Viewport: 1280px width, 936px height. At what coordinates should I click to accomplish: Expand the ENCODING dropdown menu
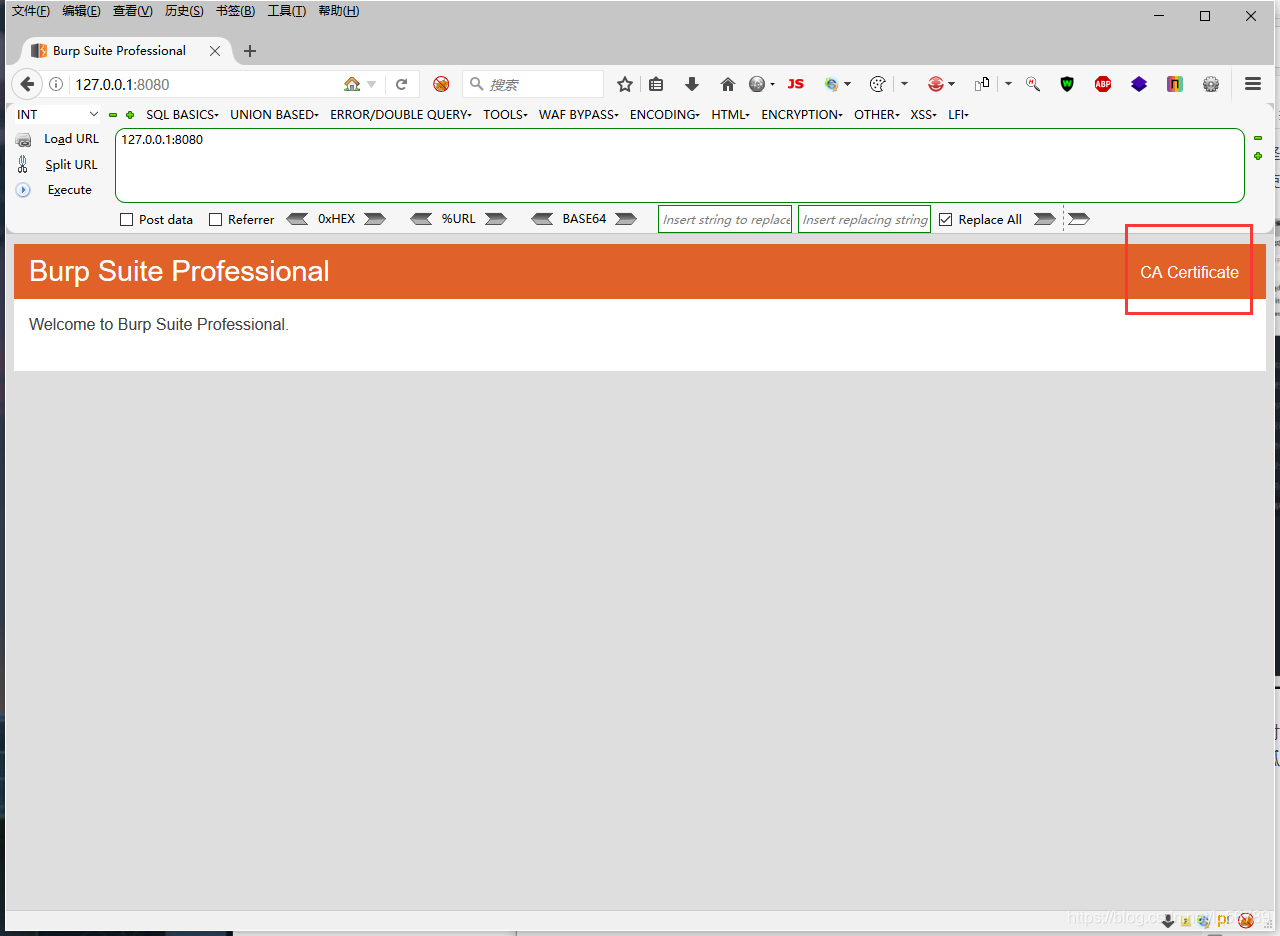665,115
